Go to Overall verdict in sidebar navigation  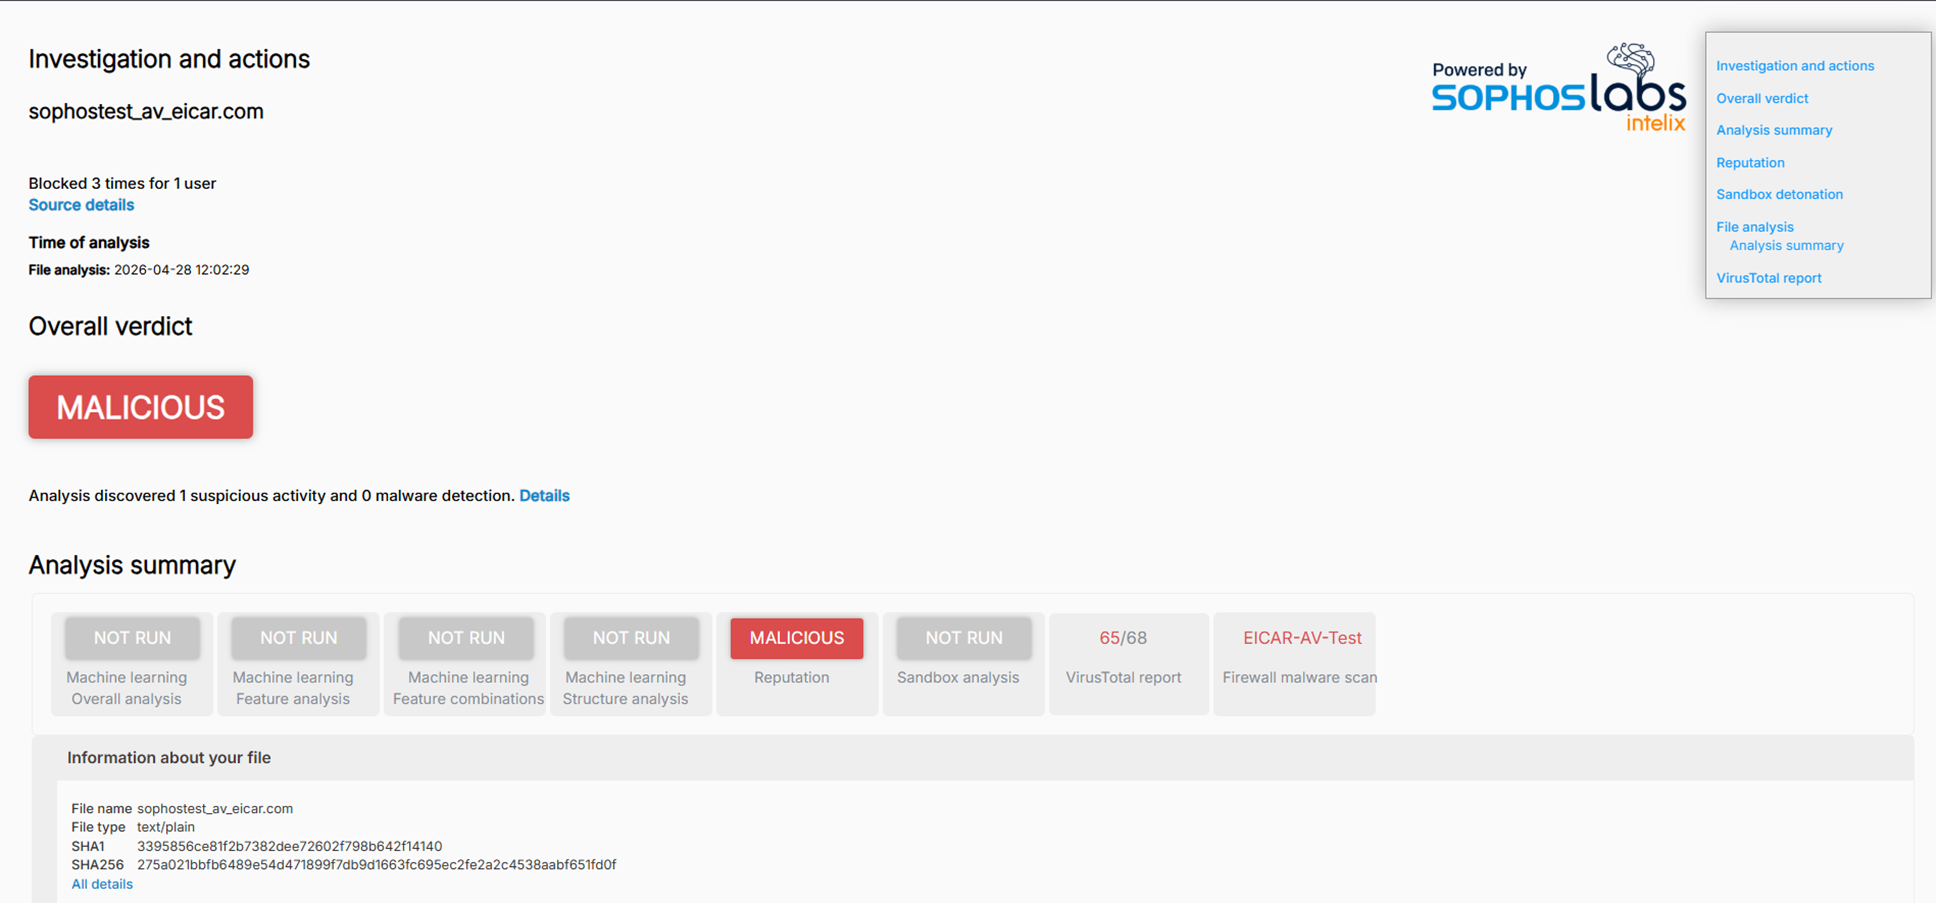click(x=1762, y=98)
